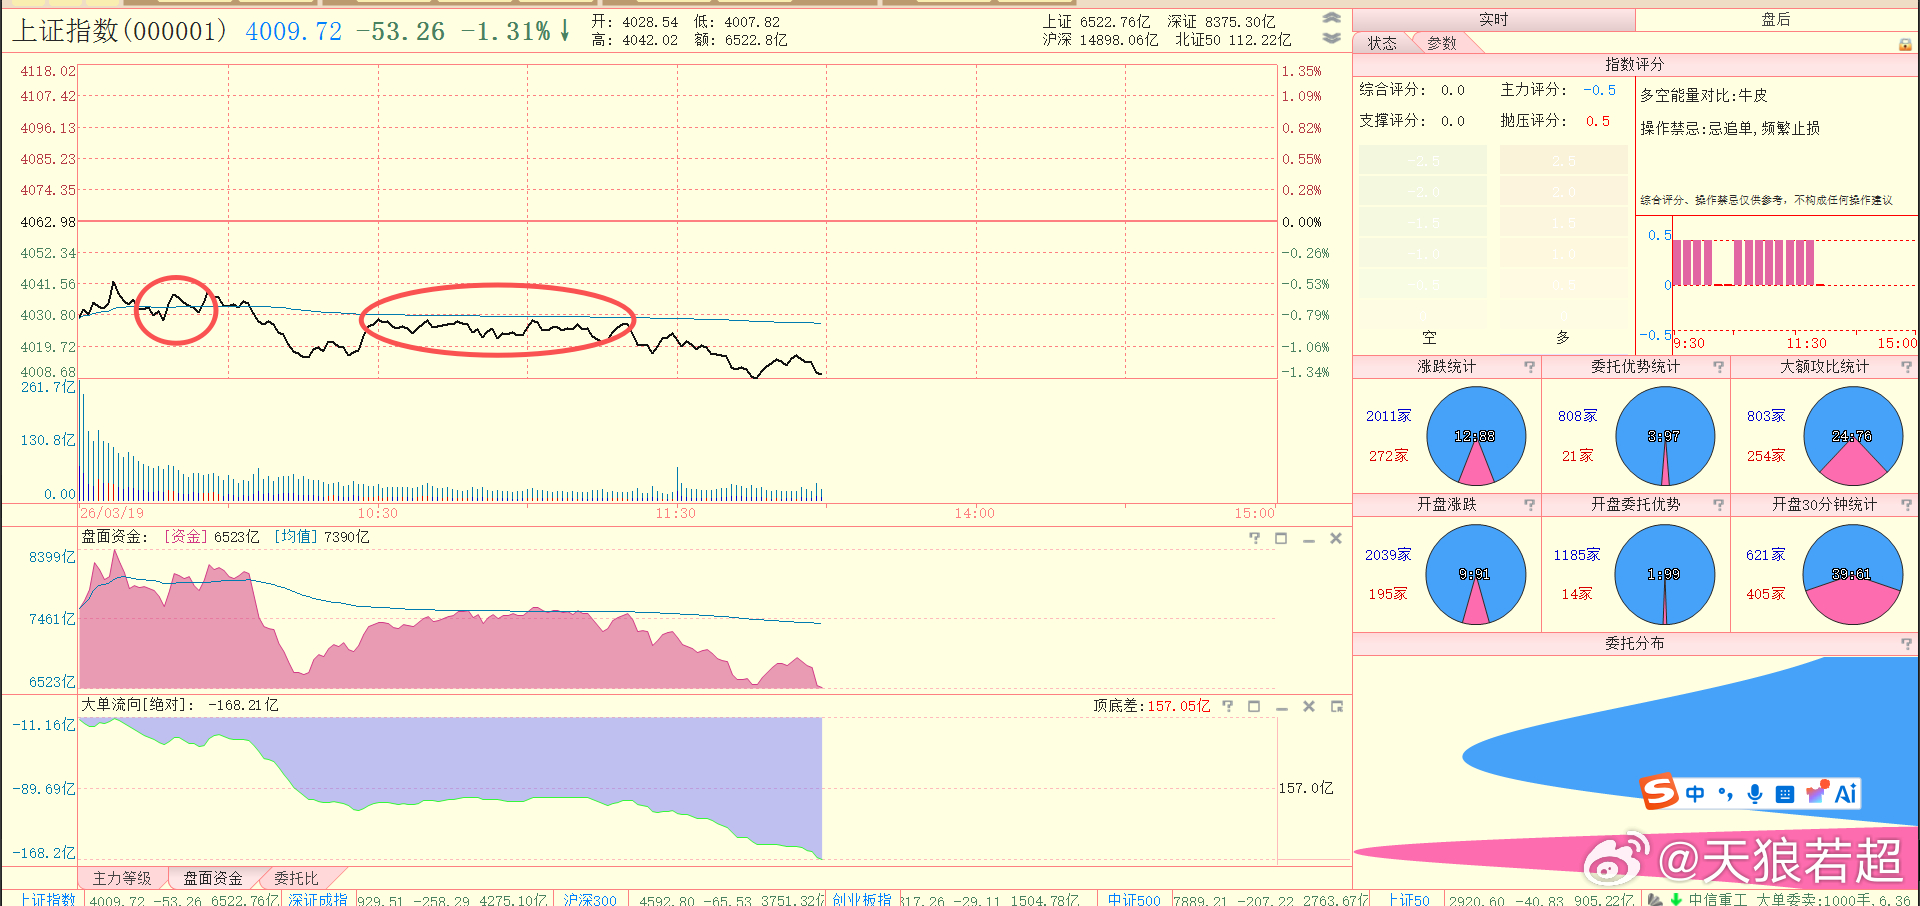Click 沪深300 in the bottom status bar
1920x906 pixels.
pos(590,899)
